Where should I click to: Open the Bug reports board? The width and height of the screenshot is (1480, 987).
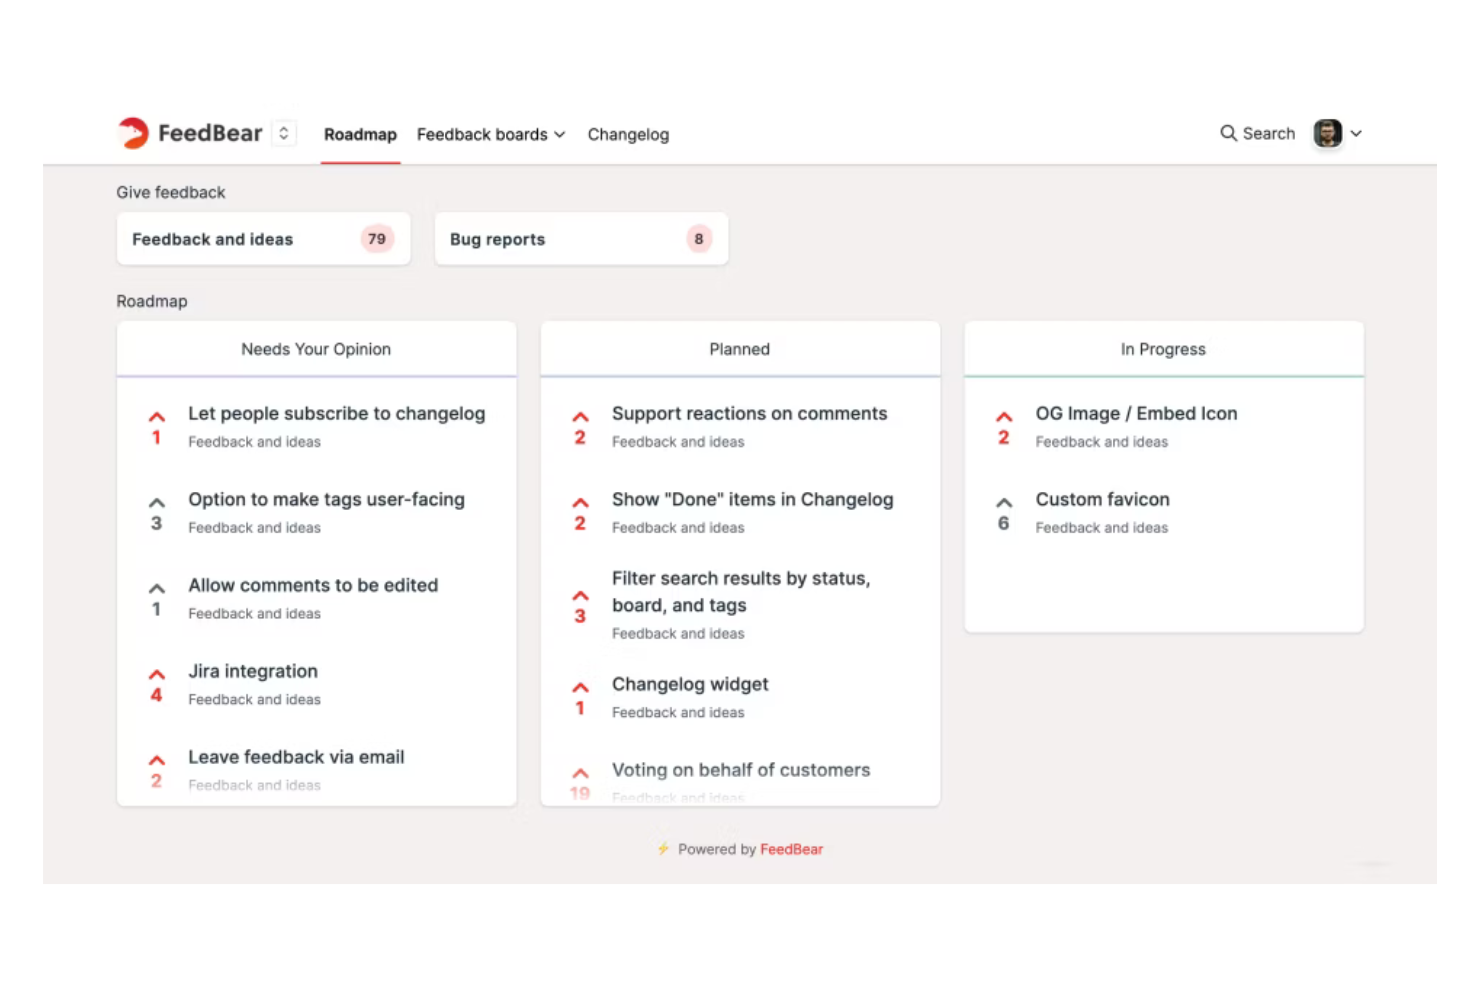pos(581,239)
